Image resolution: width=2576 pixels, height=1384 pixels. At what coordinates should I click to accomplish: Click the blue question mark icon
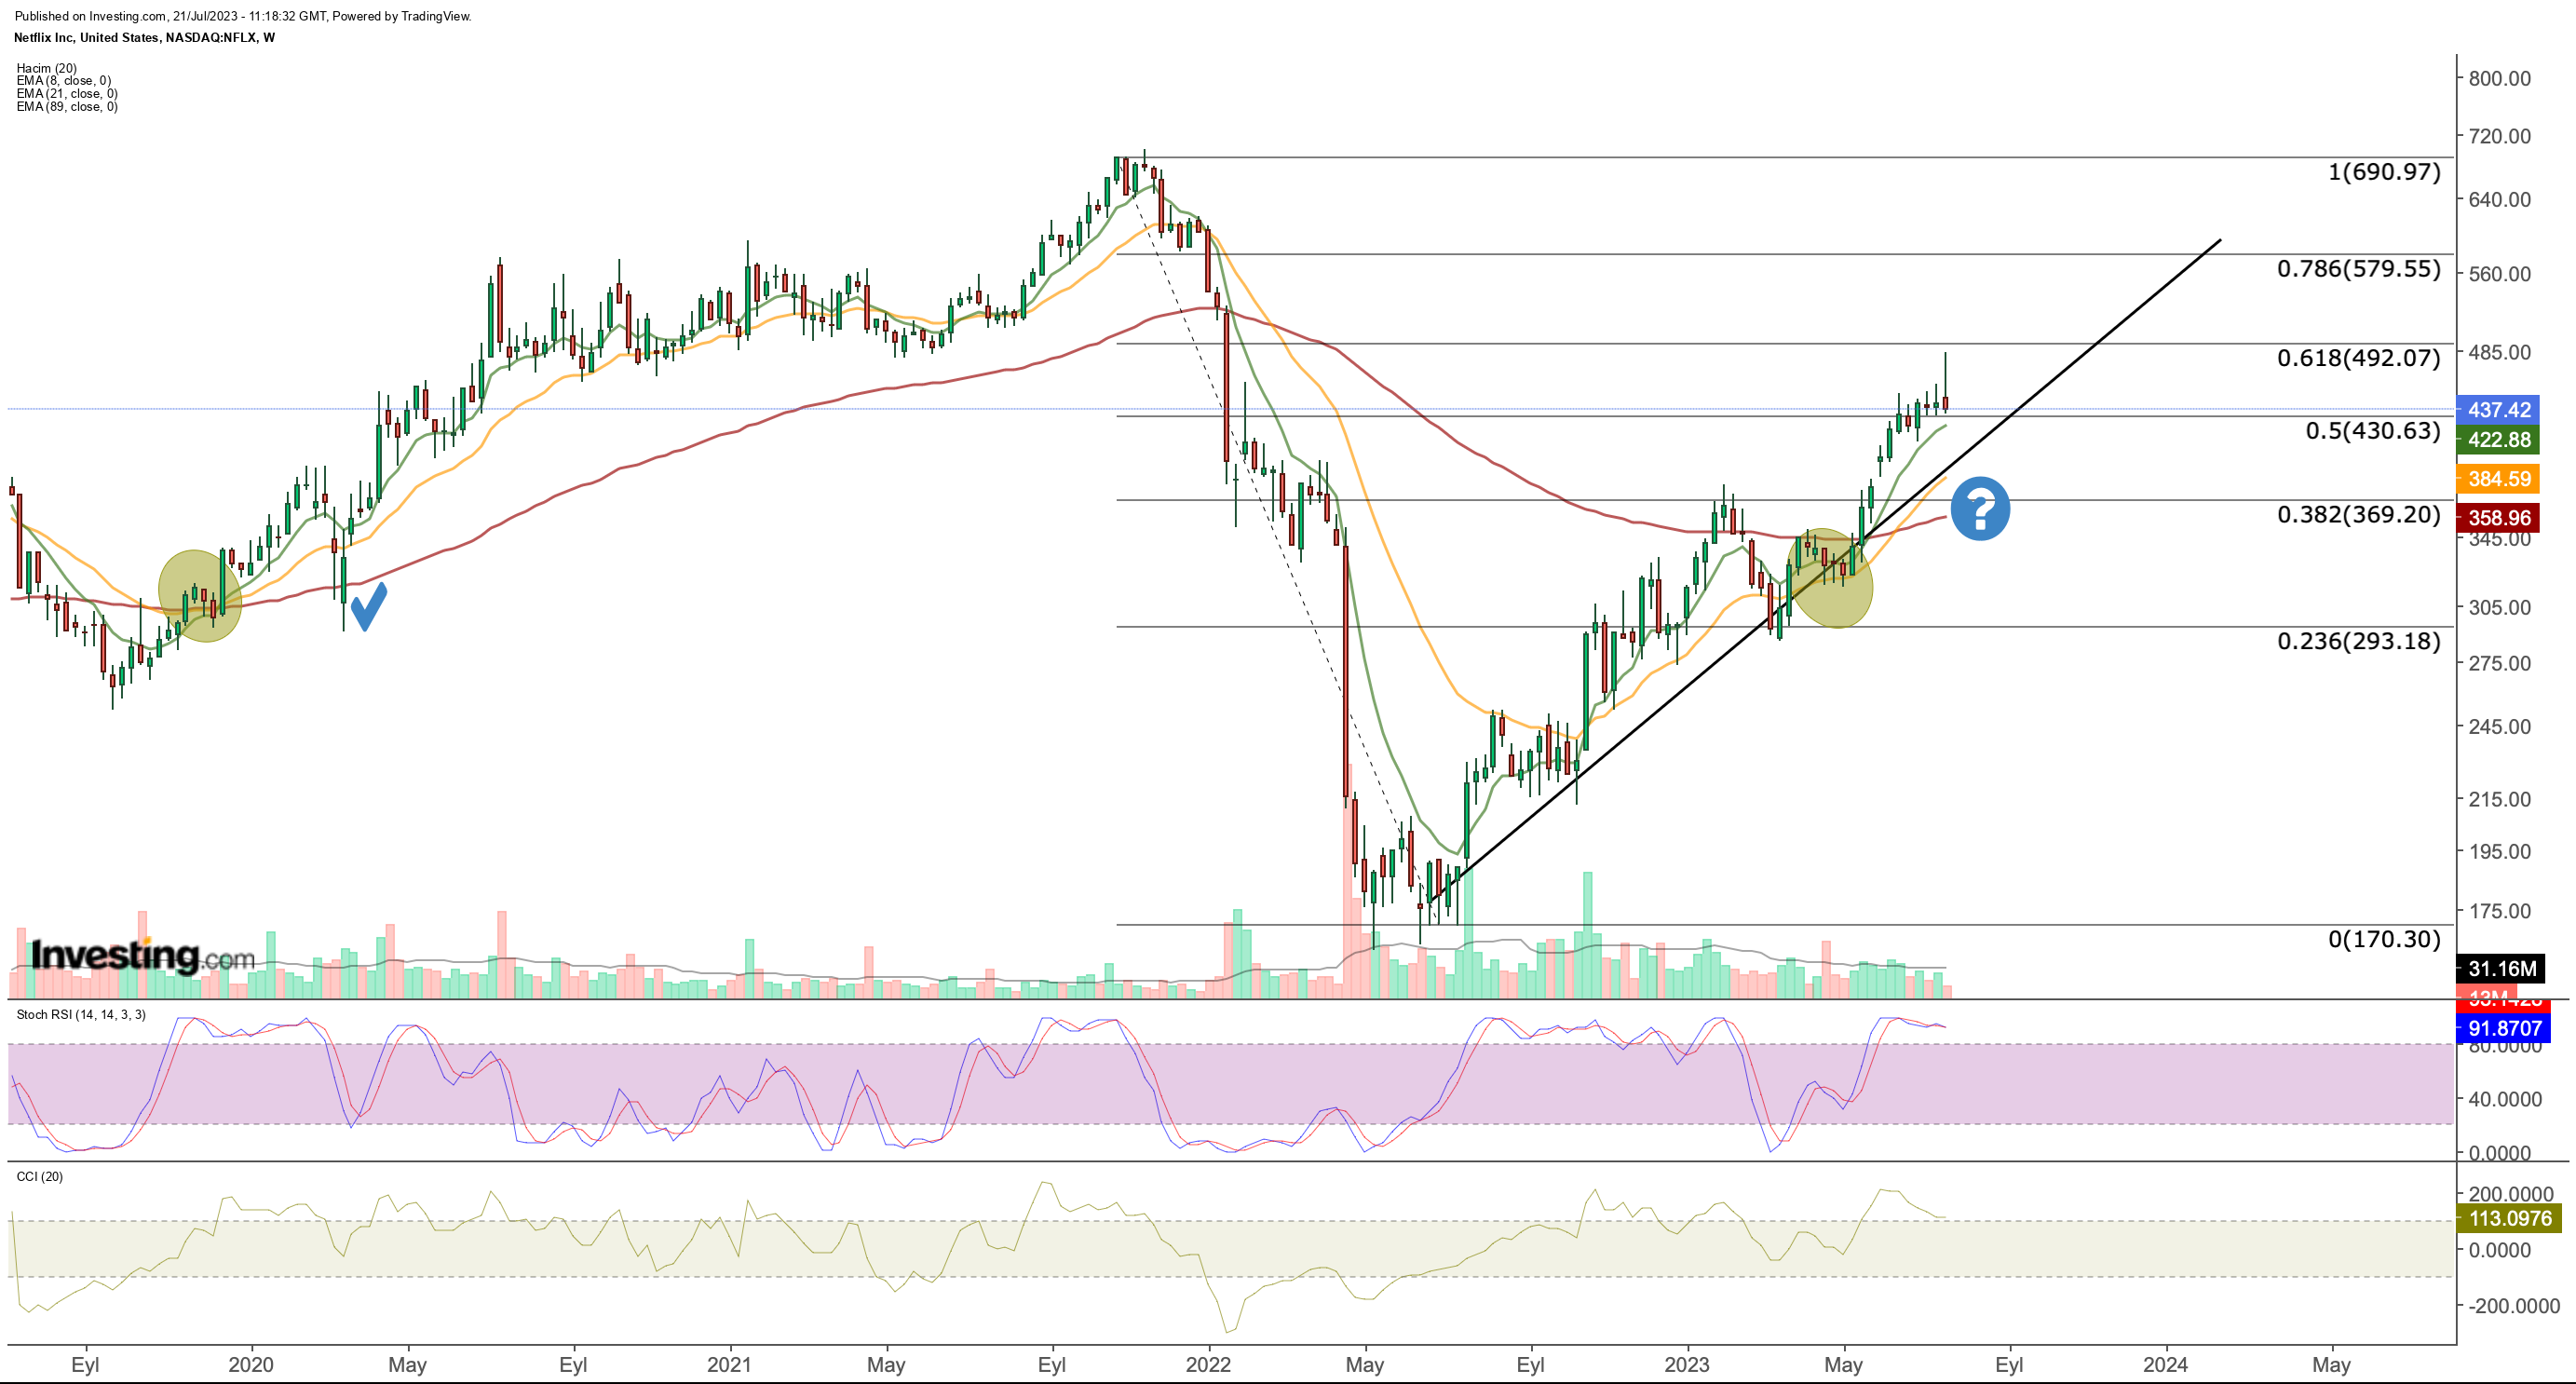click(x=1980, y=509)
